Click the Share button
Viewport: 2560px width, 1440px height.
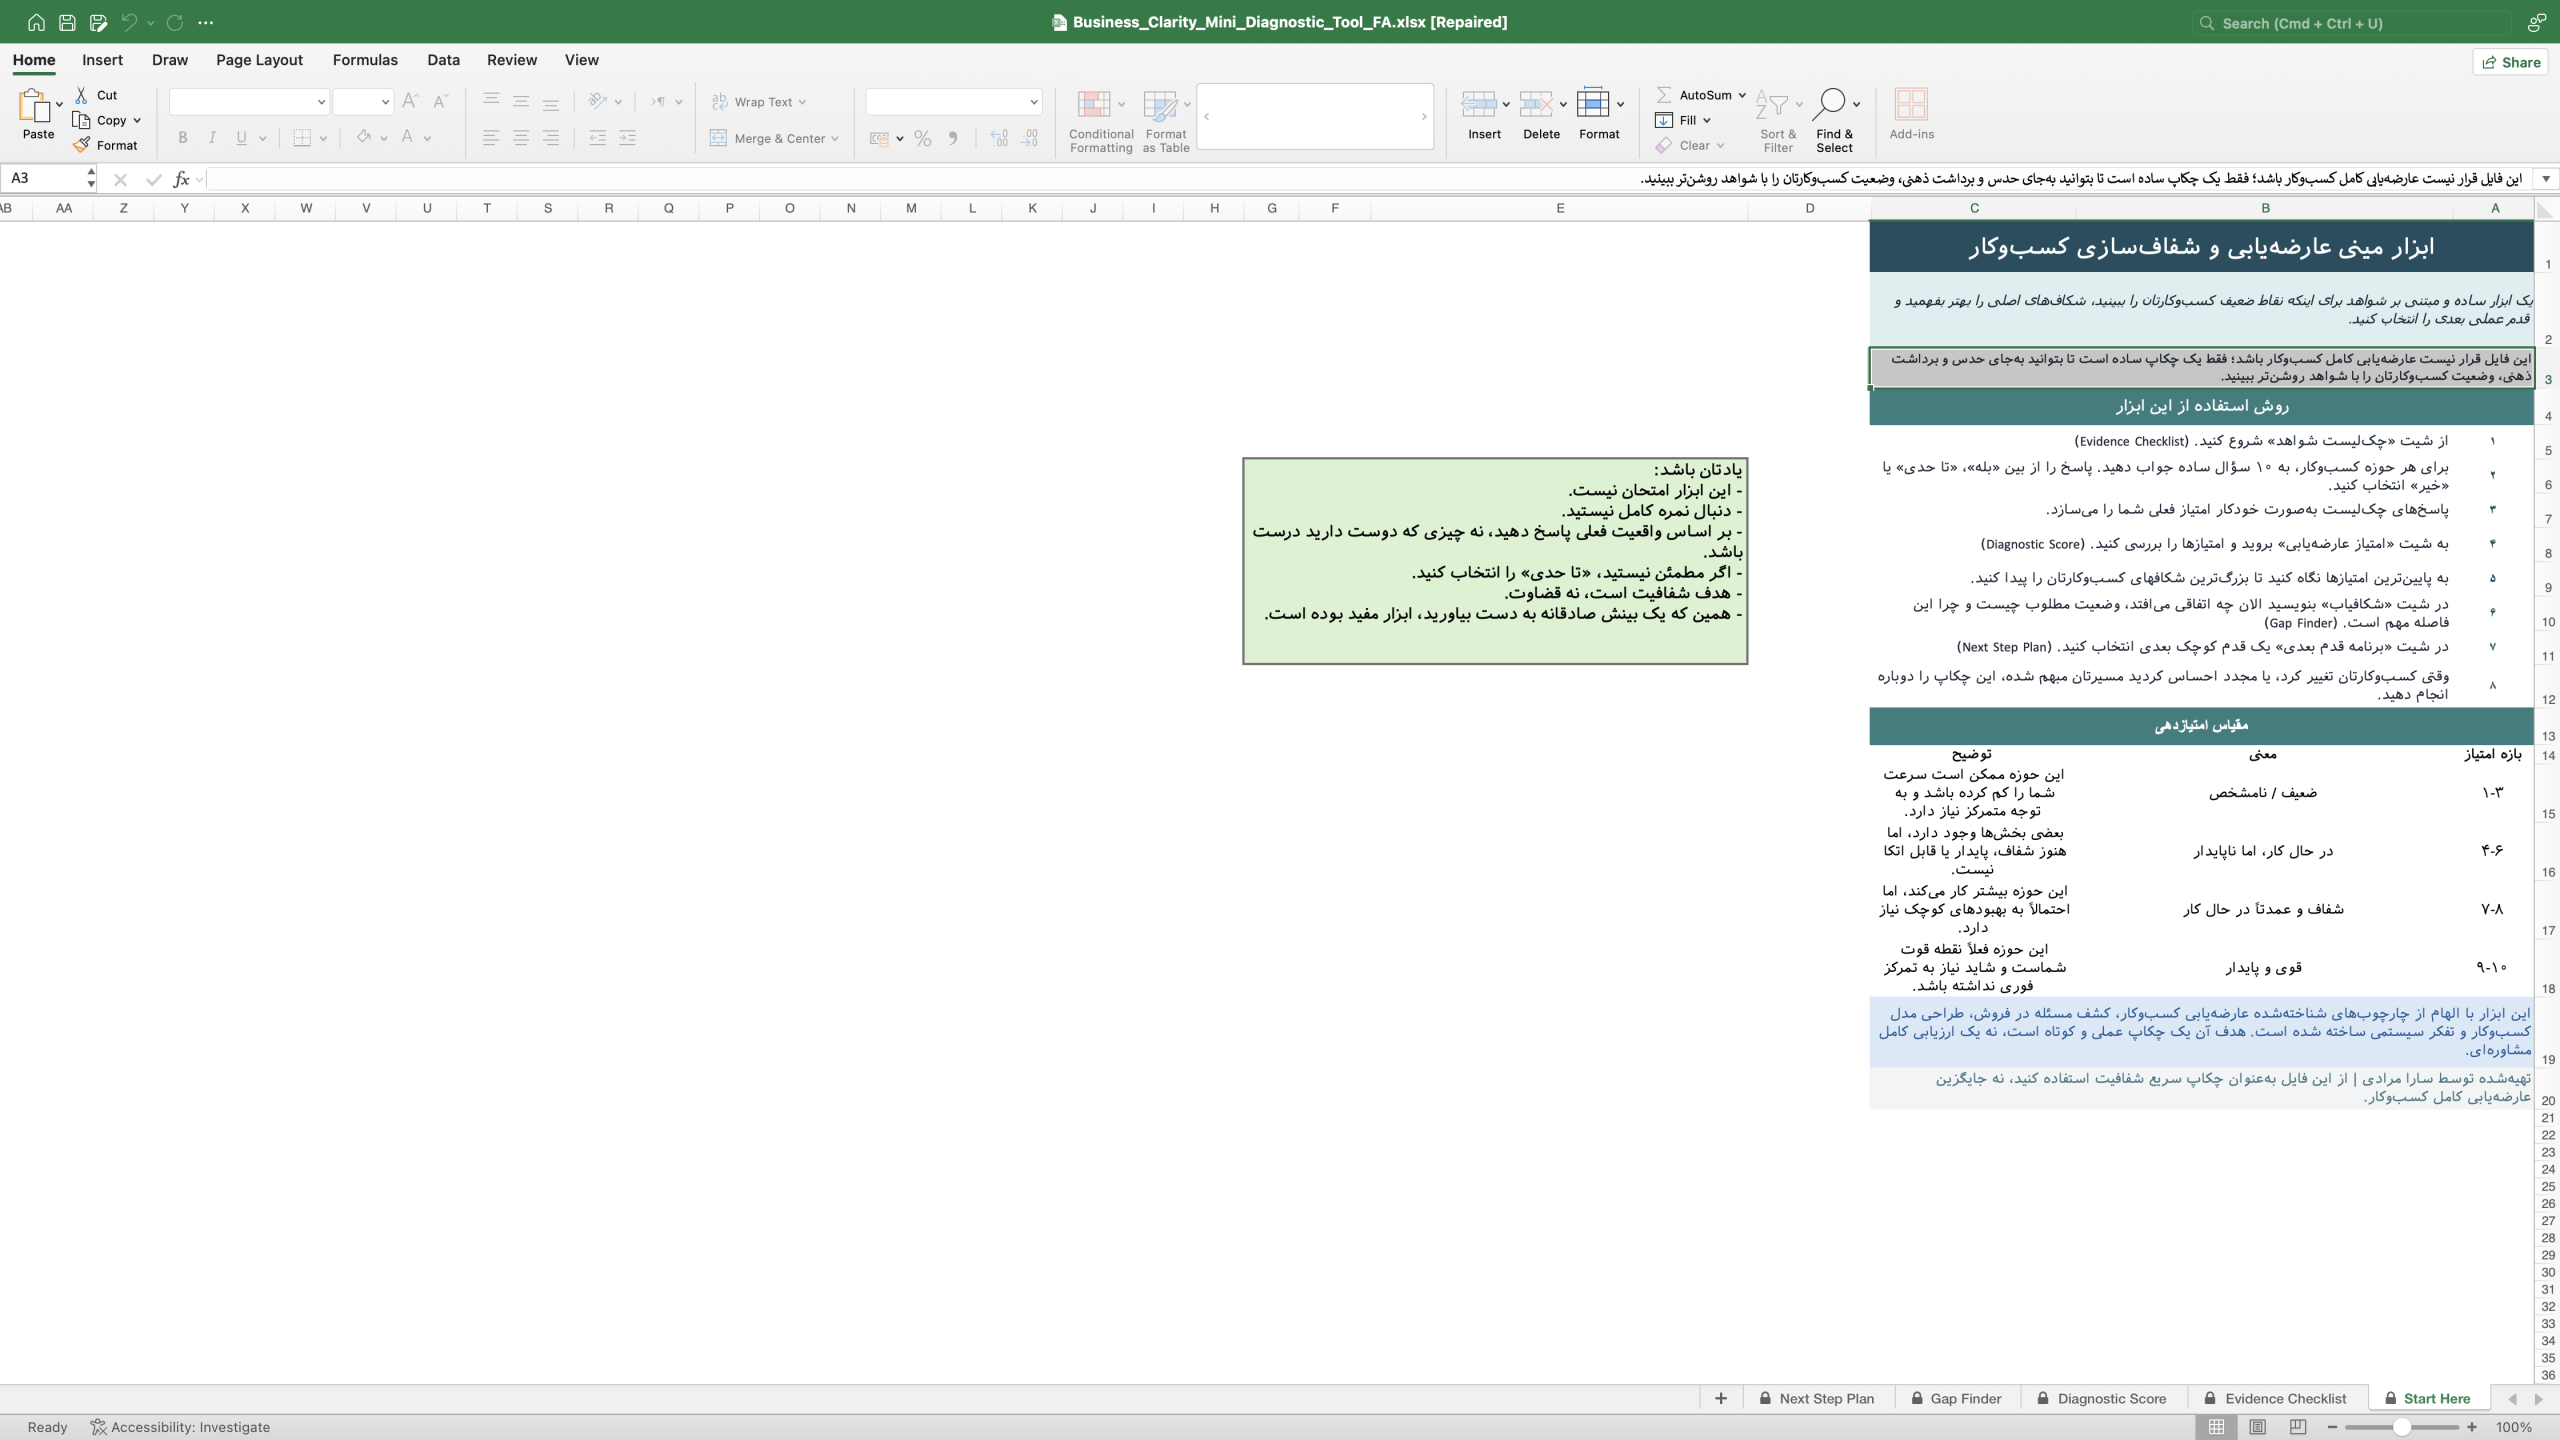pos(2511,62)
